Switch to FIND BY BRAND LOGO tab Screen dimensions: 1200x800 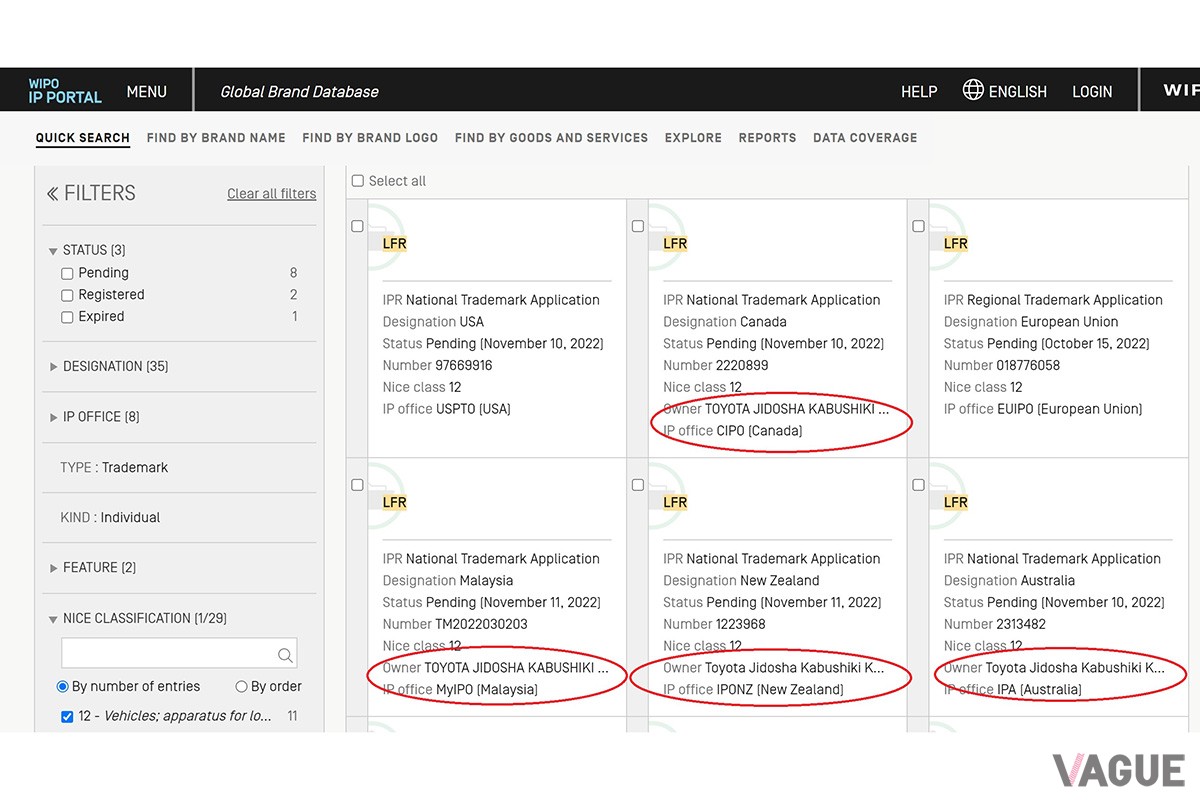[x=370, y=138]
